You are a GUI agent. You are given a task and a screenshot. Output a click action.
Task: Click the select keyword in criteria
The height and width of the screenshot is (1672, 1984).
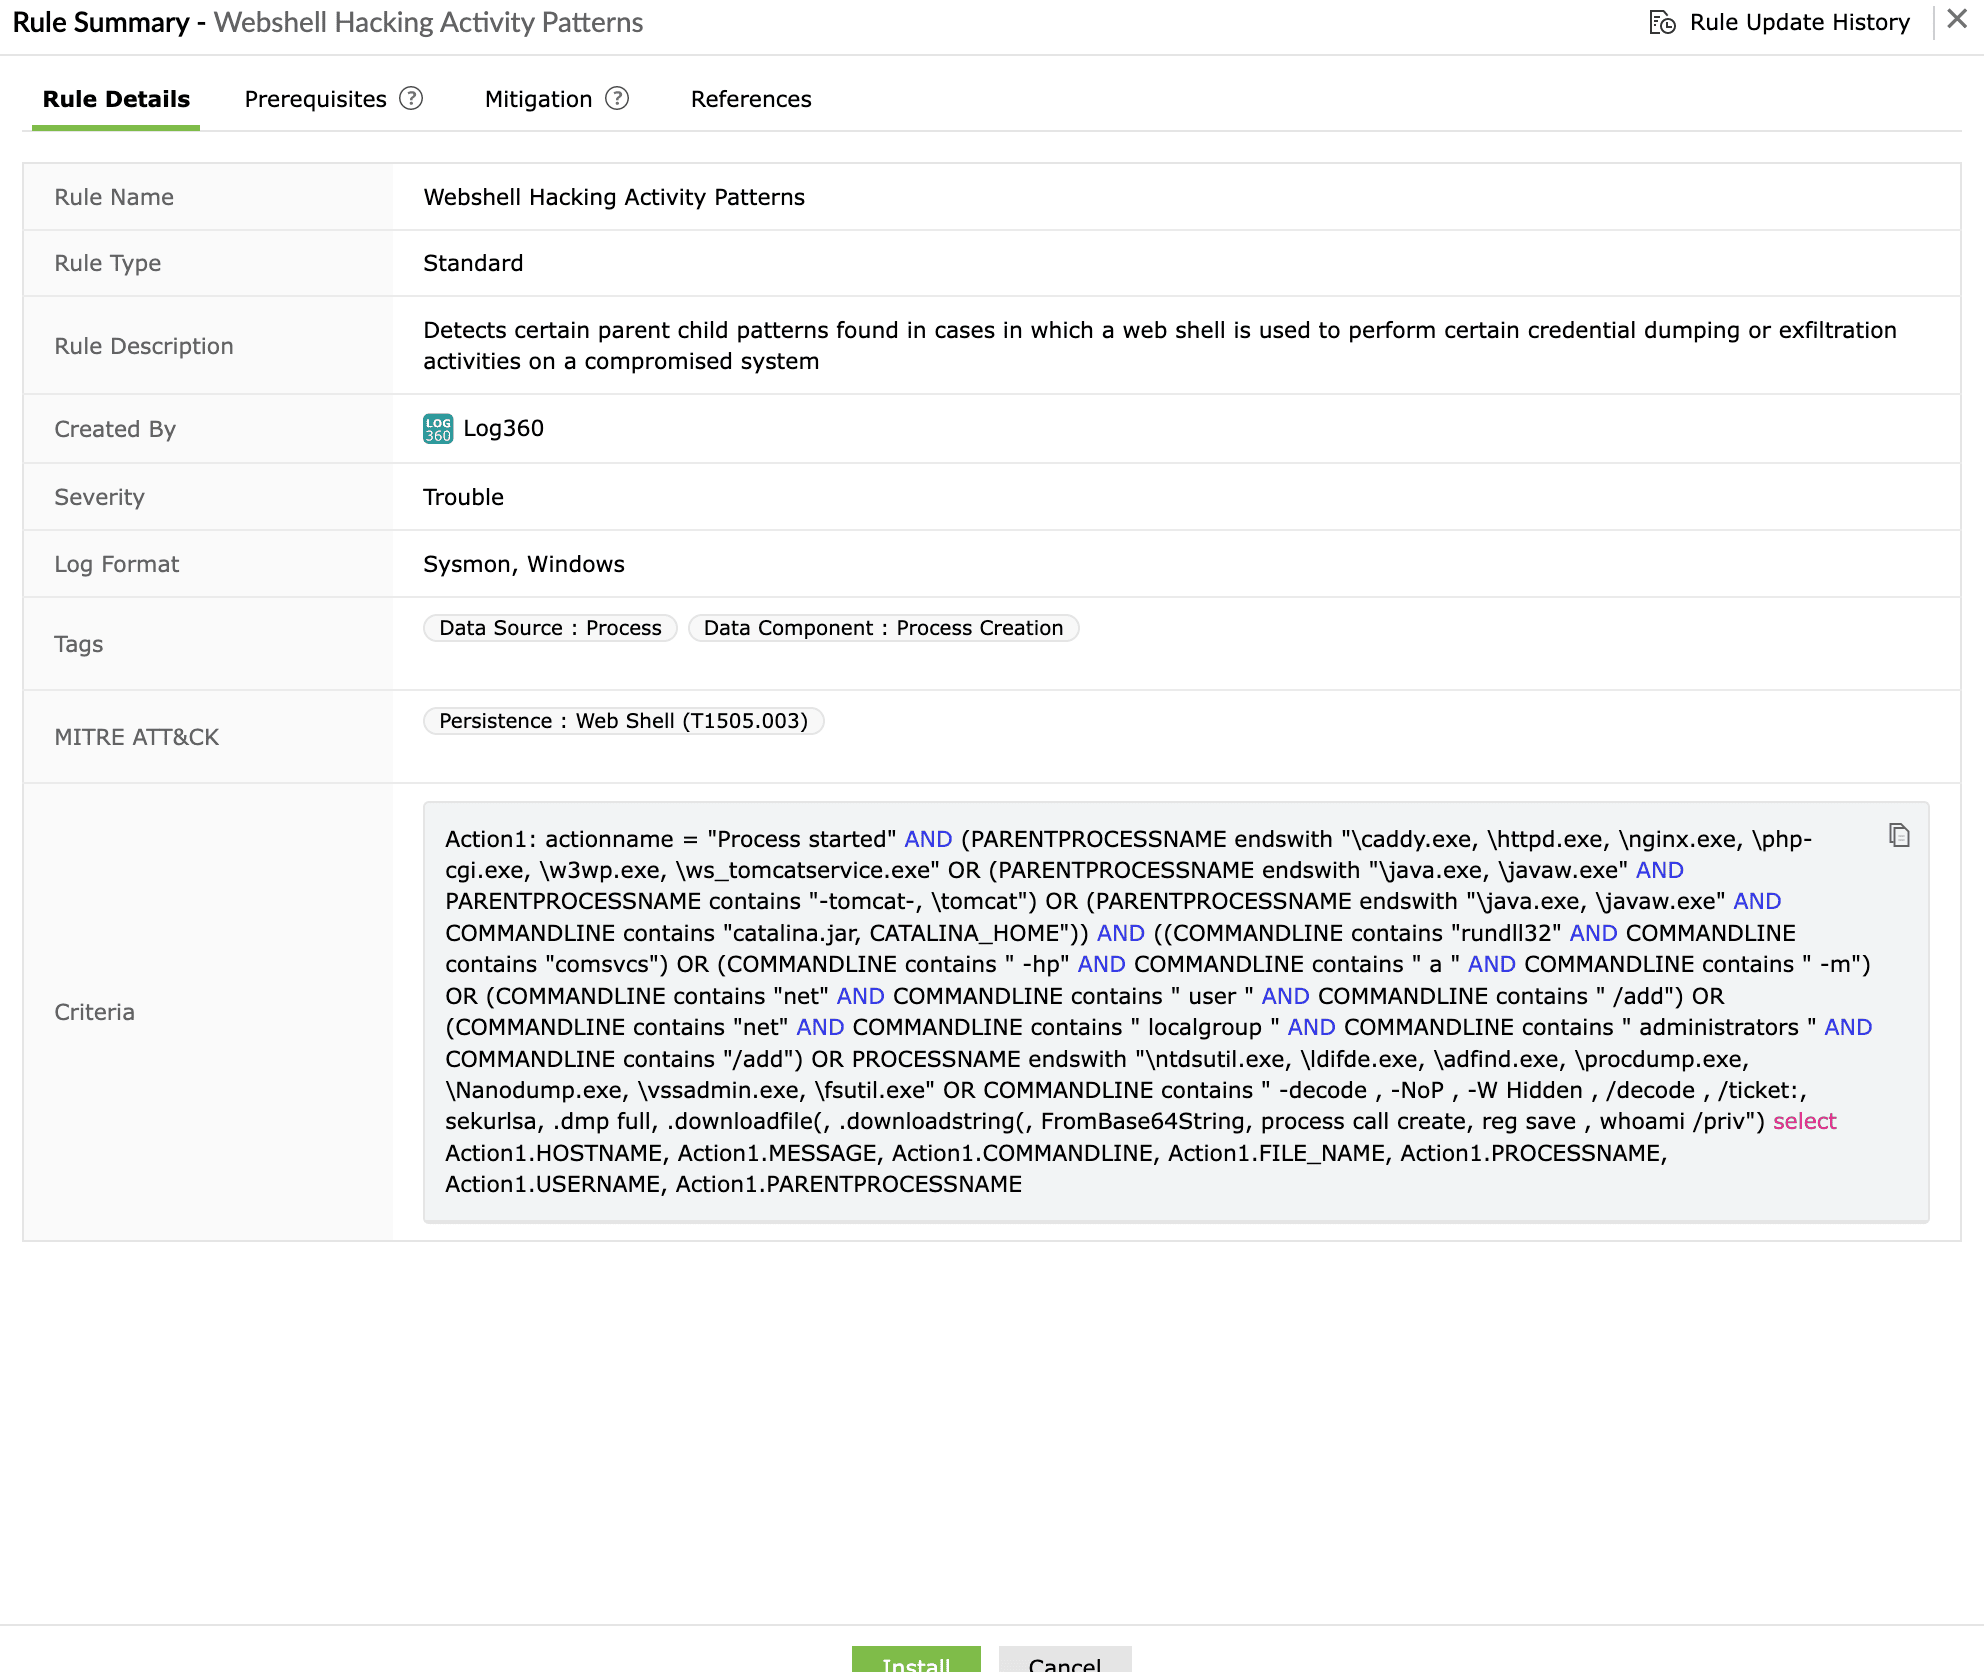click(1804, 1121)
